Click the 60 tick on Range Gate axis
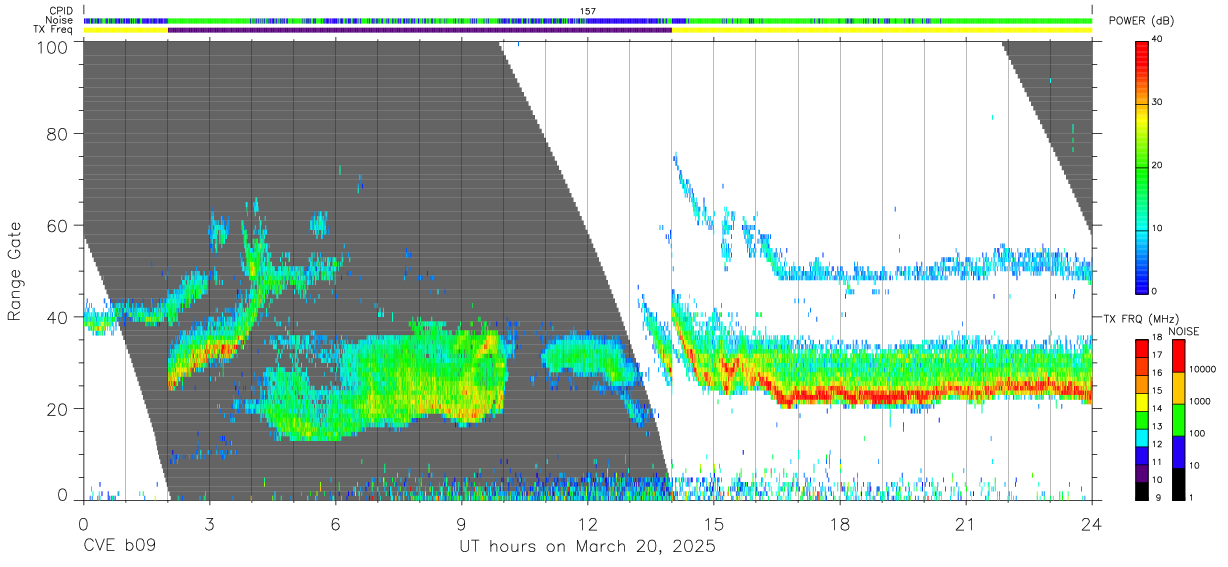This screenshot has width=1228, height=567. click(56, 225)
